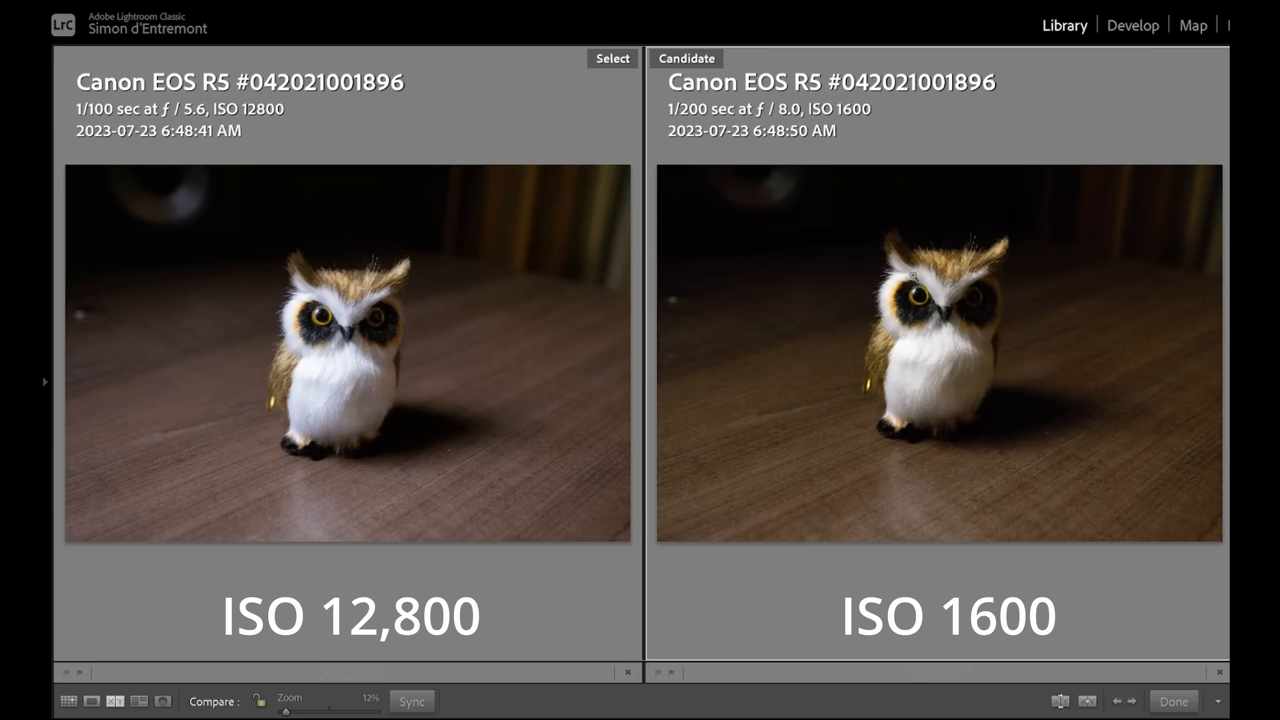Close the Select image filmstrip cell
This screenshot has width=1280, height=720.
coord(628,672)
